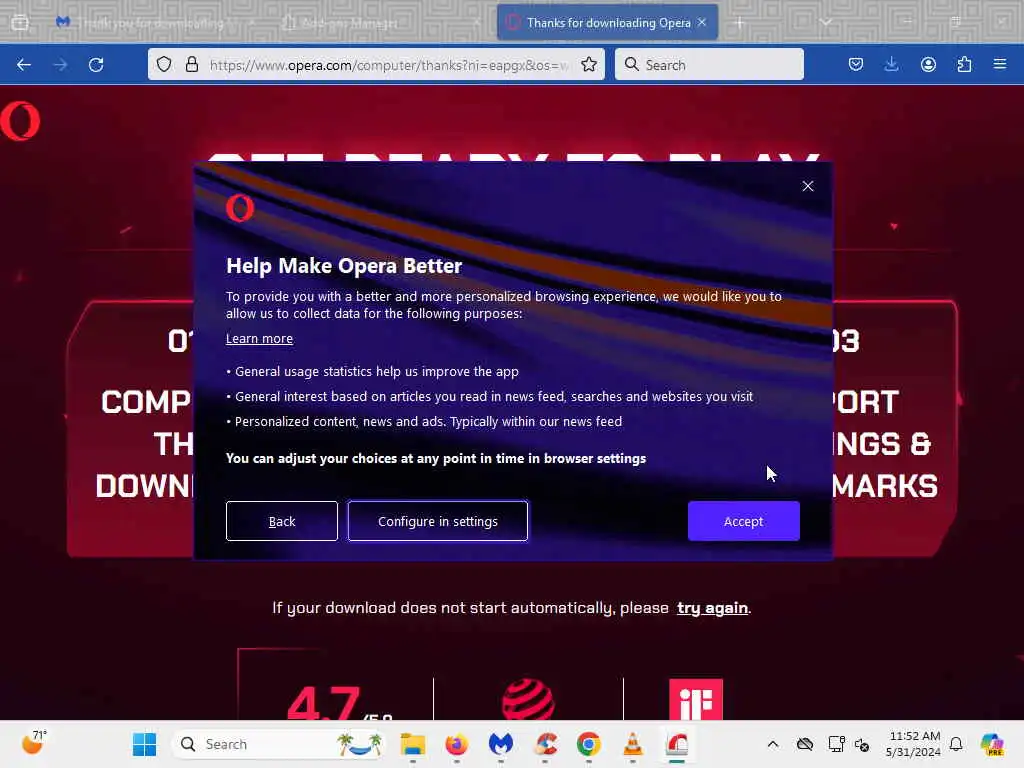This screenshot has height=768, width=1024.
Task: Open the Firefox downloads panel
Action: tap(891, 64)
